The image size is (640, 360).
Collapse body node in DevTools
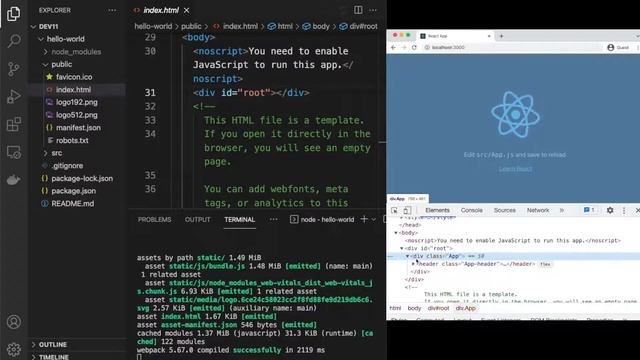[396, 233]
